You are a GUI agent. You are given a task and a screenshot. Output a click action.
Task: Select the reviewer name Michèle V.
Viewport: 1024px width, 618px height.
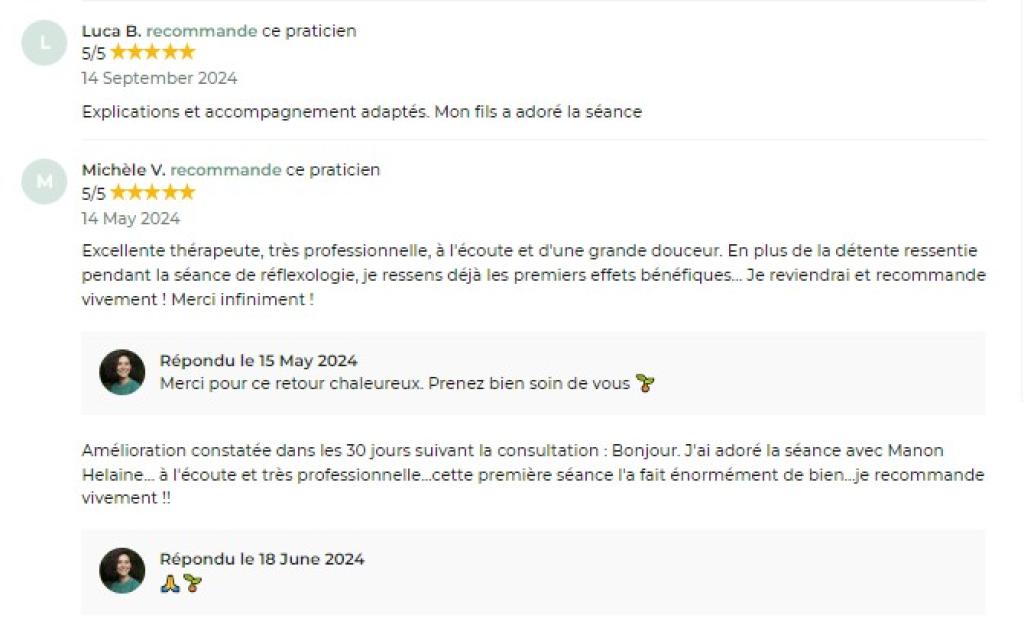click(123, 170)
